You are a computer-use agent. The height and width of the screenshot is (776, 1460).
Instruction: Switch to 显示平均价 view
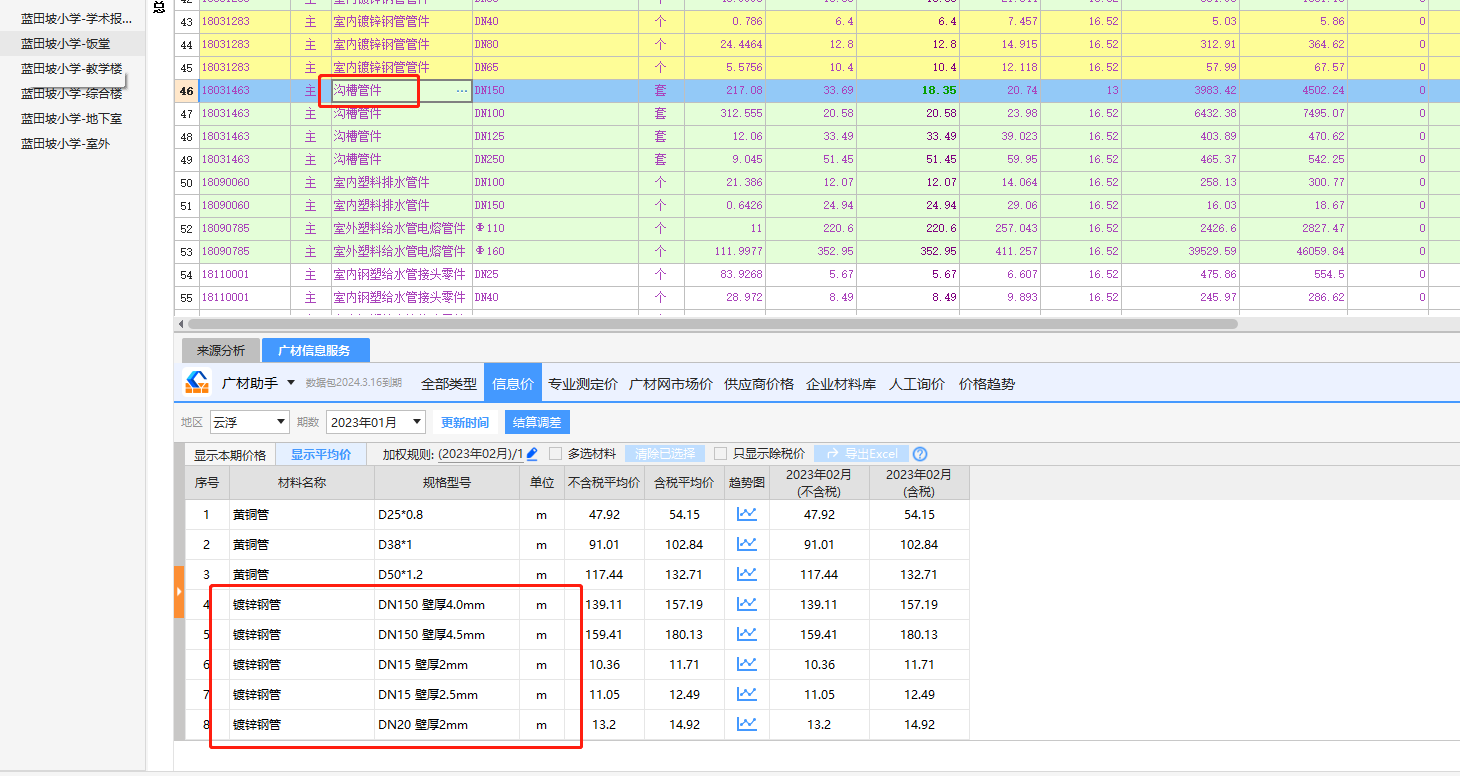[321, 454]
